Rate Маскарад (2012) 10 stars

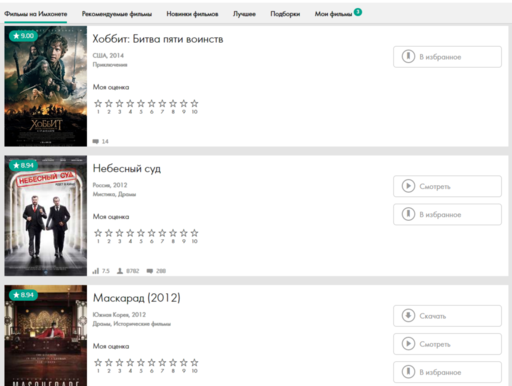194,363
